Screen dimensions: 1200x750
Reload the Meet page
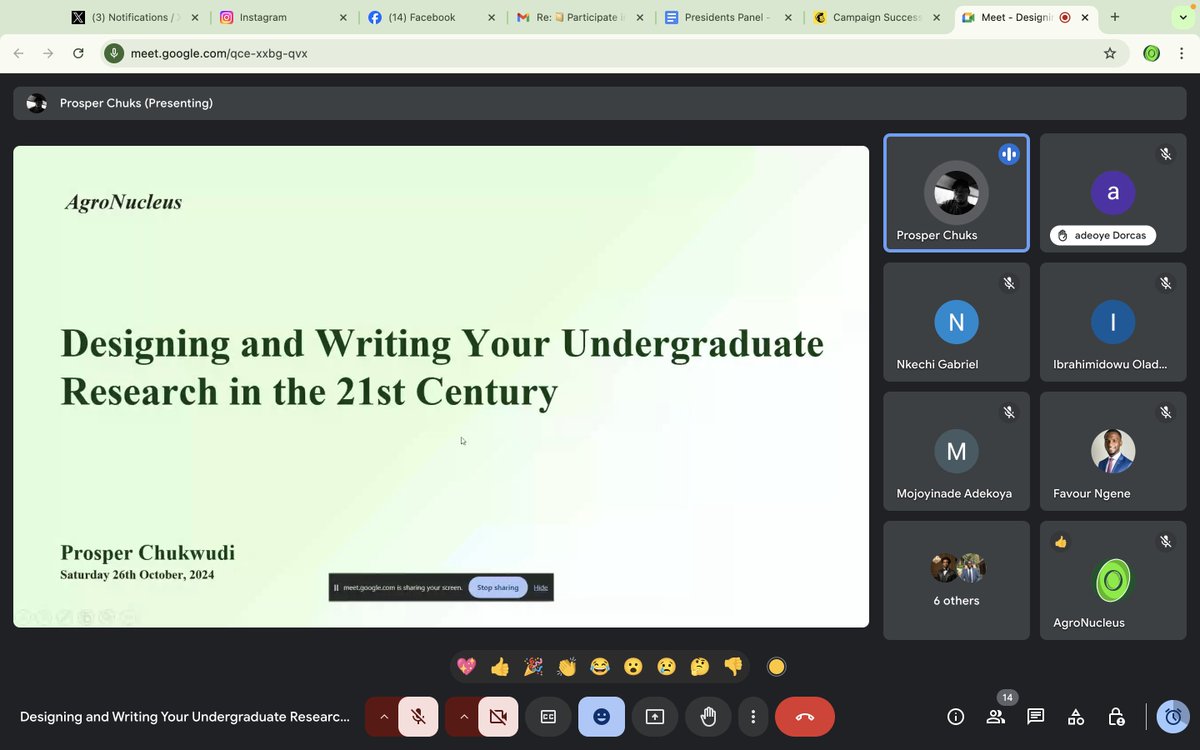pos(78,53)
